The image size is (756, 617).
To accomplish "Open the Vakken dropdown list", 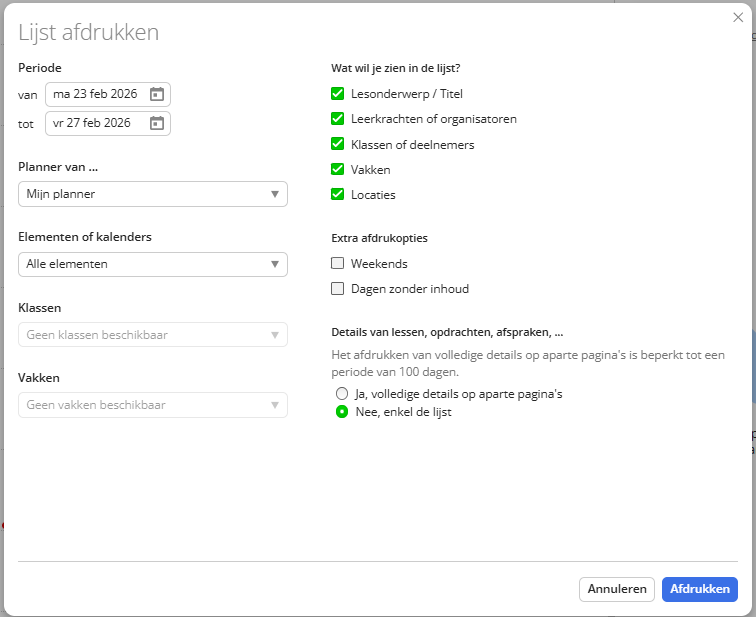I will click(x=153, y=405).
